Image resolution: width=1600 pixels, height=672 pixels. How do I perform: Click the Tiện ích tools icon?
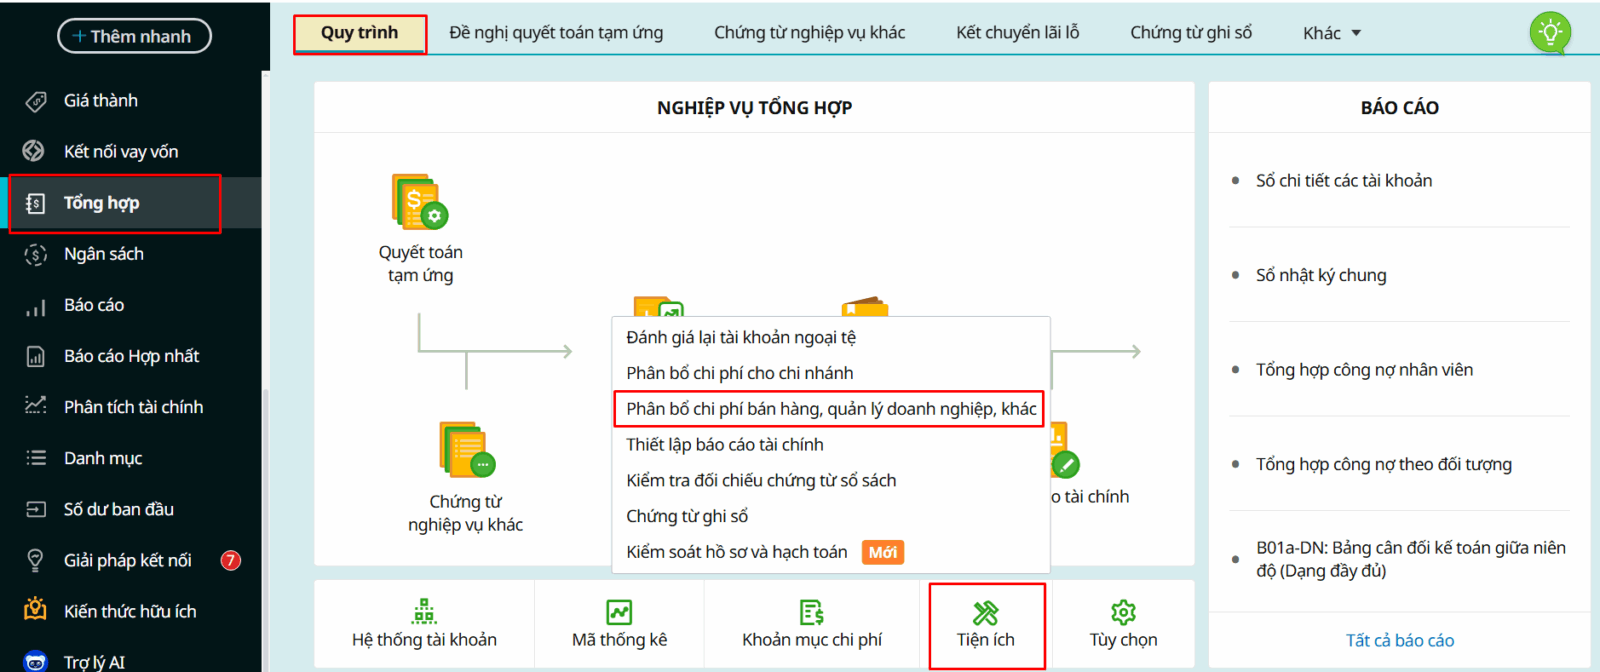click(986, 612)
